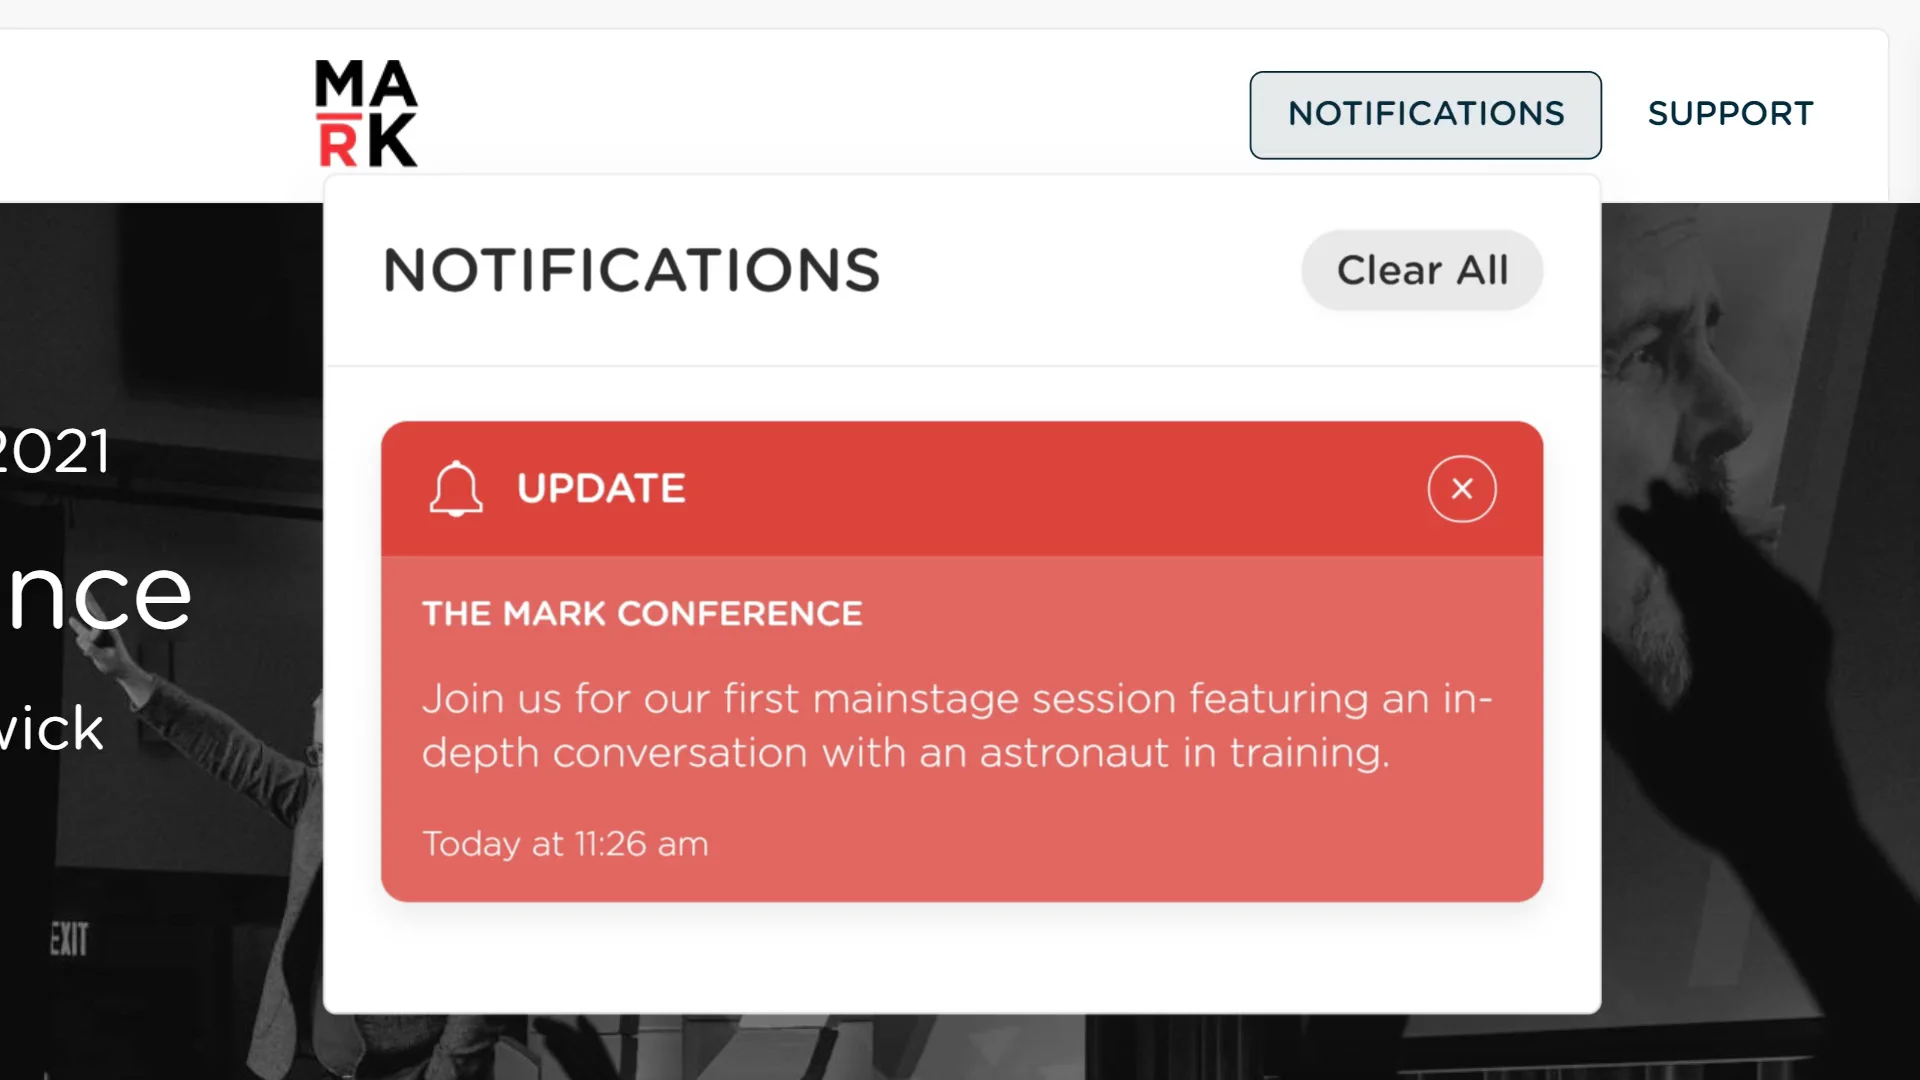1920x1080 pixels.
Task: Click the empty red header bar beside UPDATE
Action: coord(1050,489)
